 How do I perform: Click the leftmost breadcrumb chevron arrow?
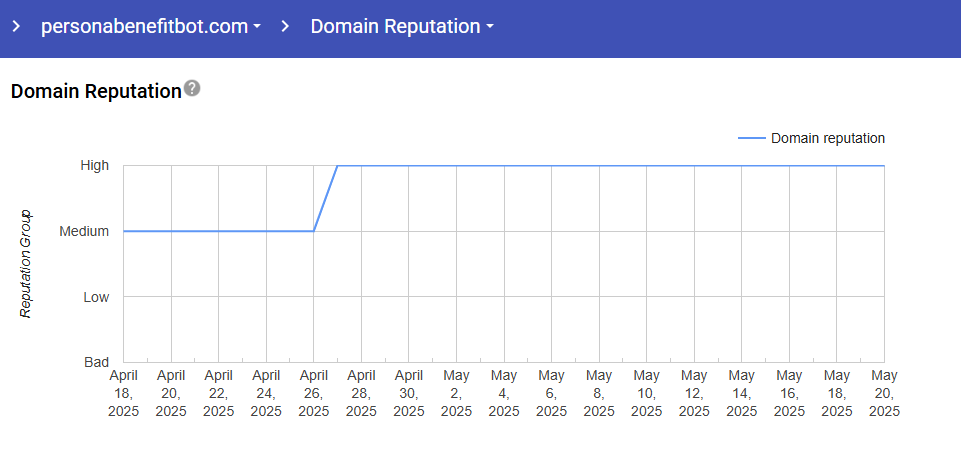point(16,27)
